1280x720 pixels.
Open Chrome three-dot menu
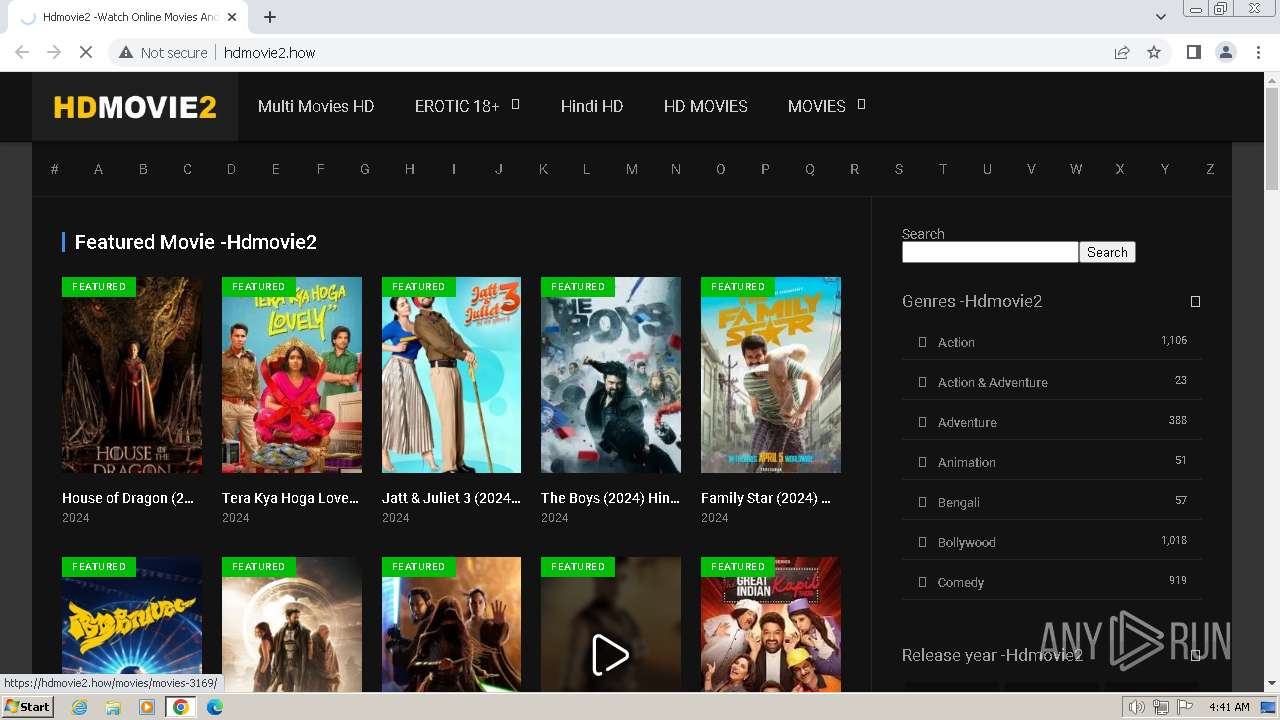tap(1258, 52)
